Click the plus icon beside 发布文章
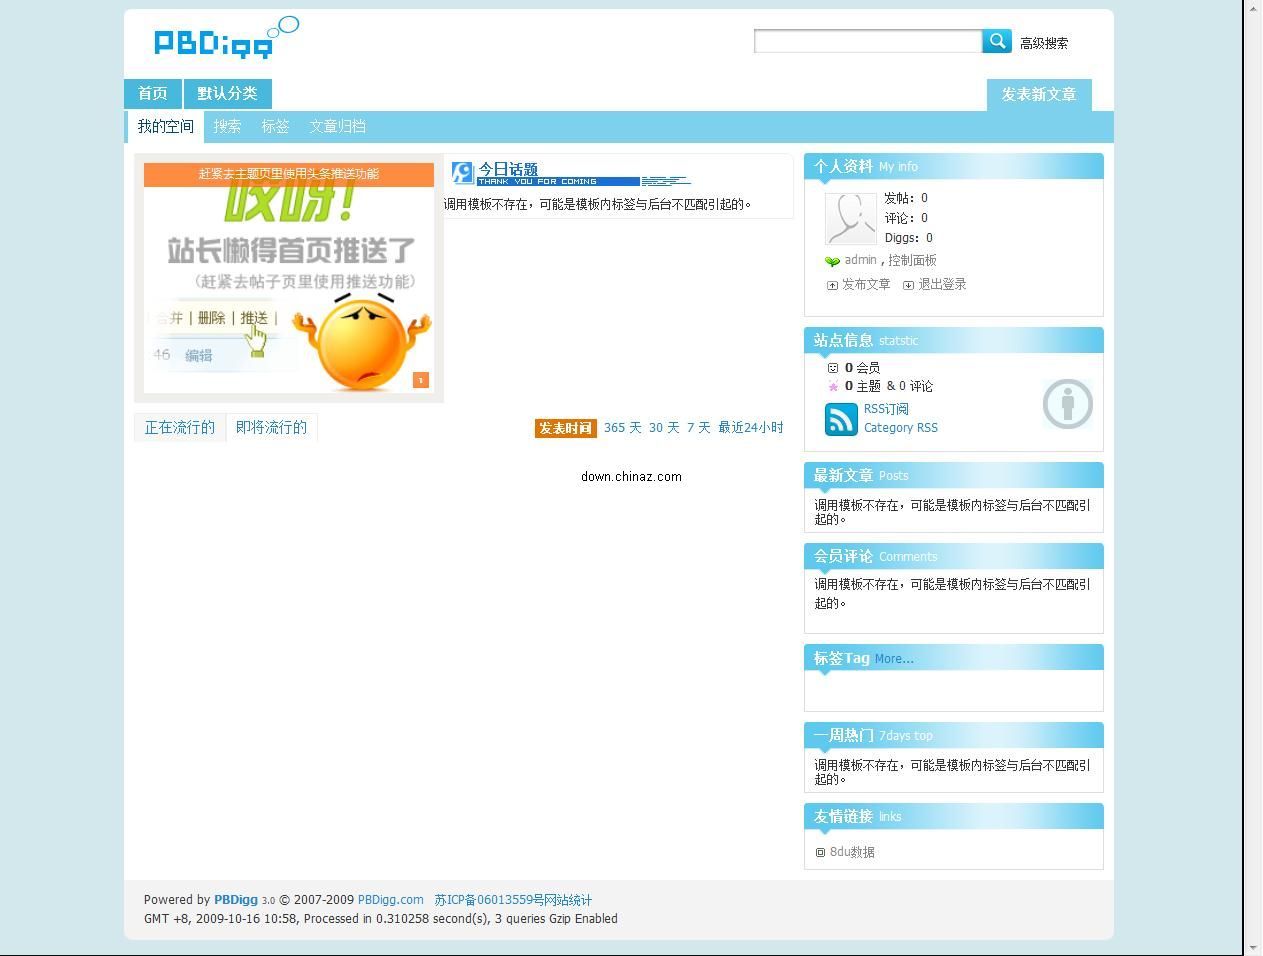 tap(832, 285)
